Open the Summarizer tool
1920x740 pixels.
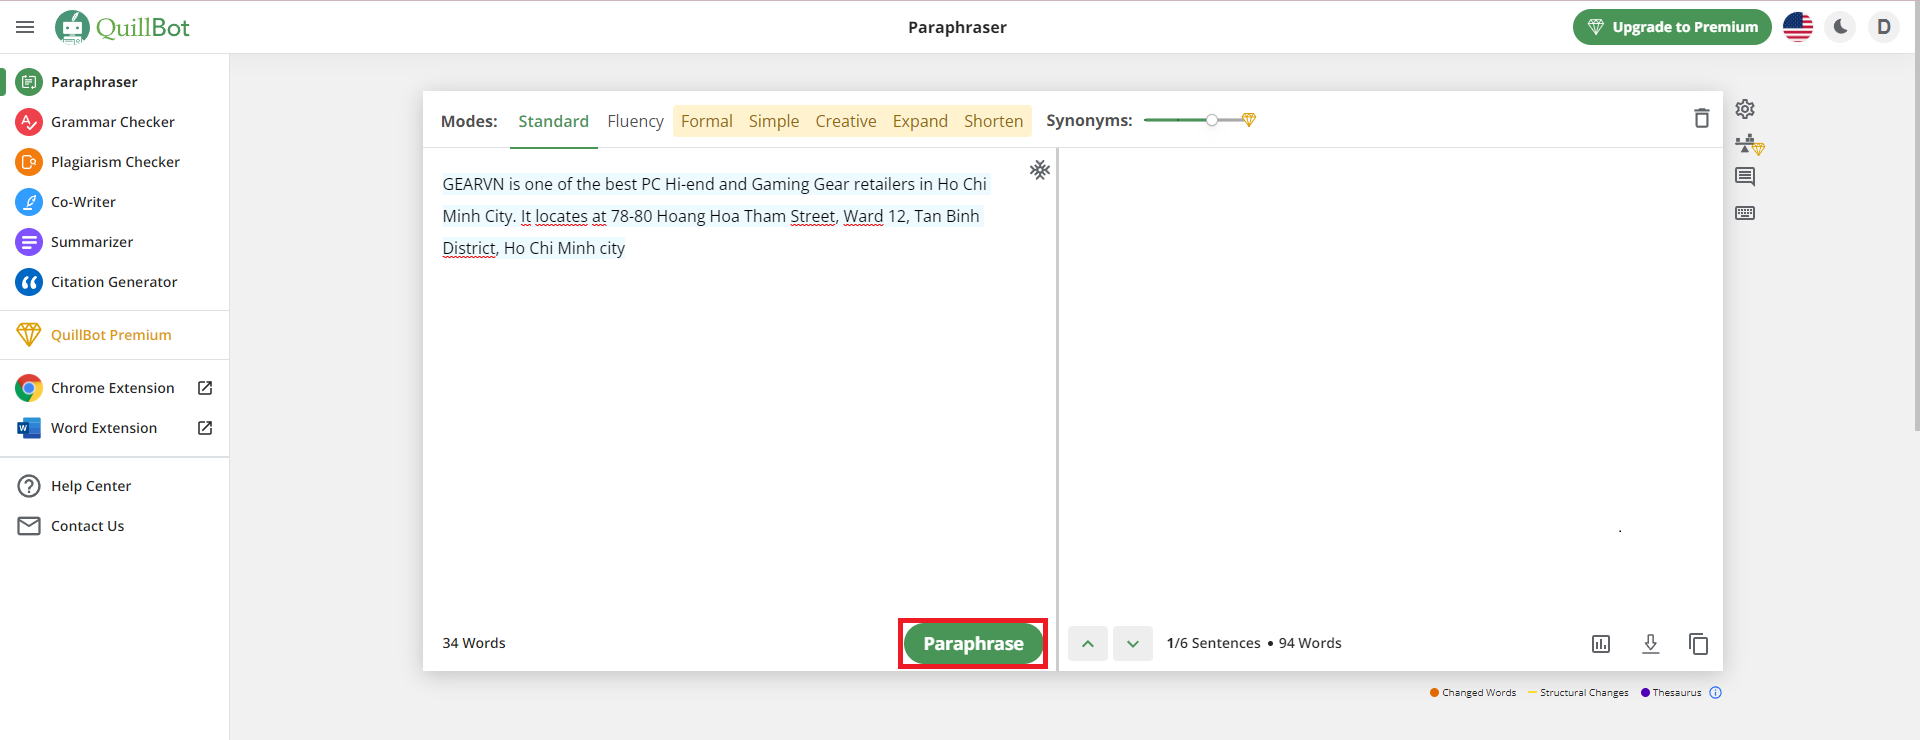(x=115, y=242)
